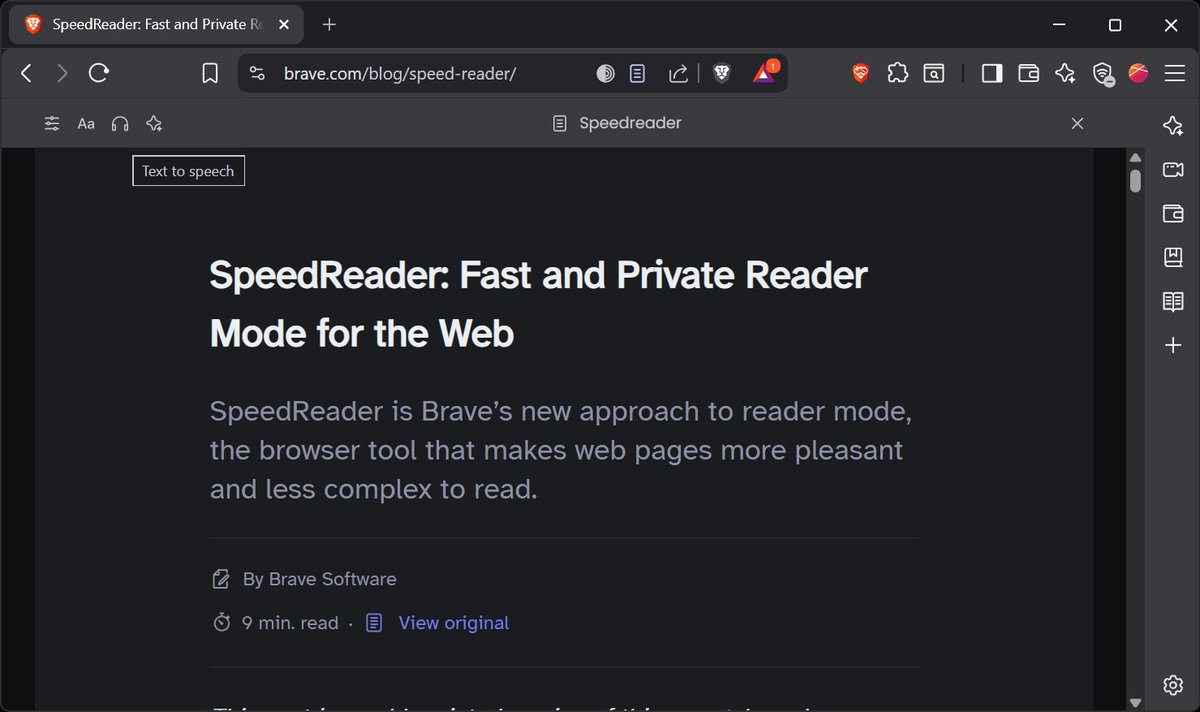
Task: Open Leo AI from the toolbar
Action: click(x=1065, y=72)
